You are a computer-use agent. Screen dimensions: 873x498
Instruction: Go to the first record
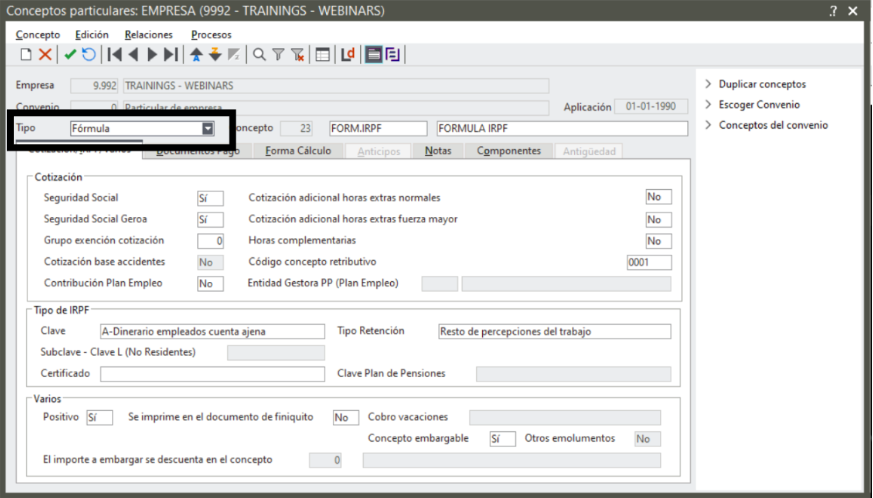(115, 55)
